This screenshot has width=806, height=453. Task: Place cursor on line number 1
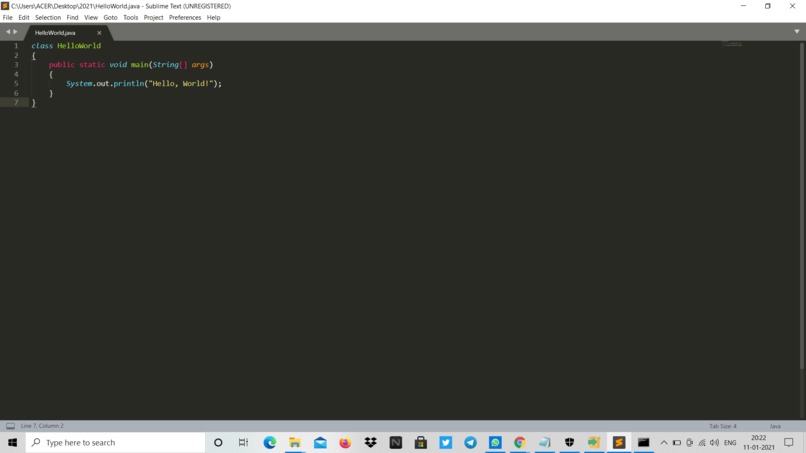[16, 46]
